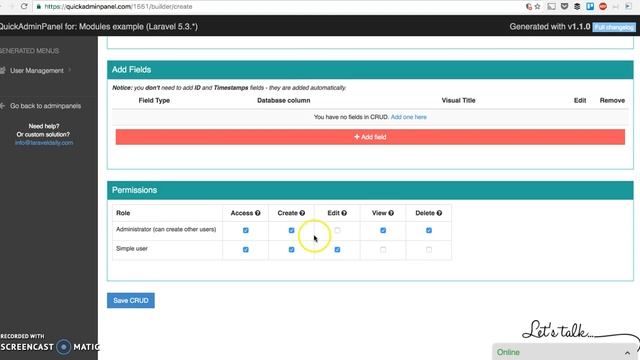Open the Trello extension icon
This screenshot has height=360, width=640.
590,6
